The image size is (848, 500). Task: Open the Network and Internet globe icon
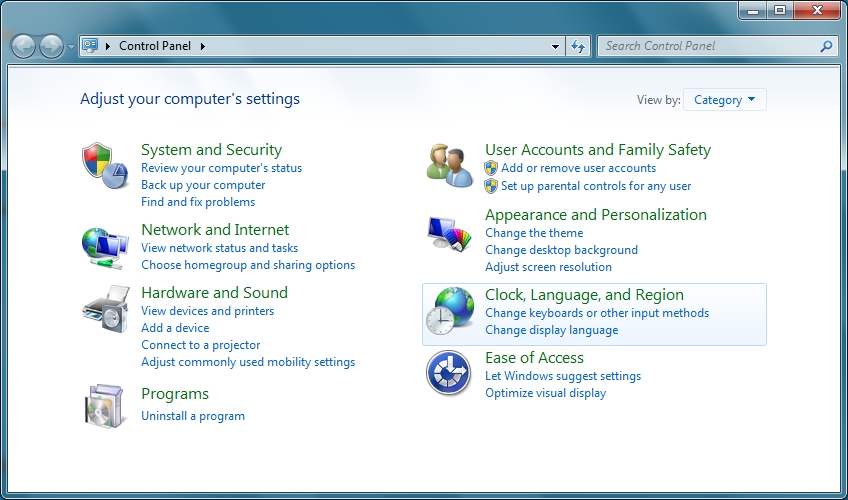tap(105, 248)
